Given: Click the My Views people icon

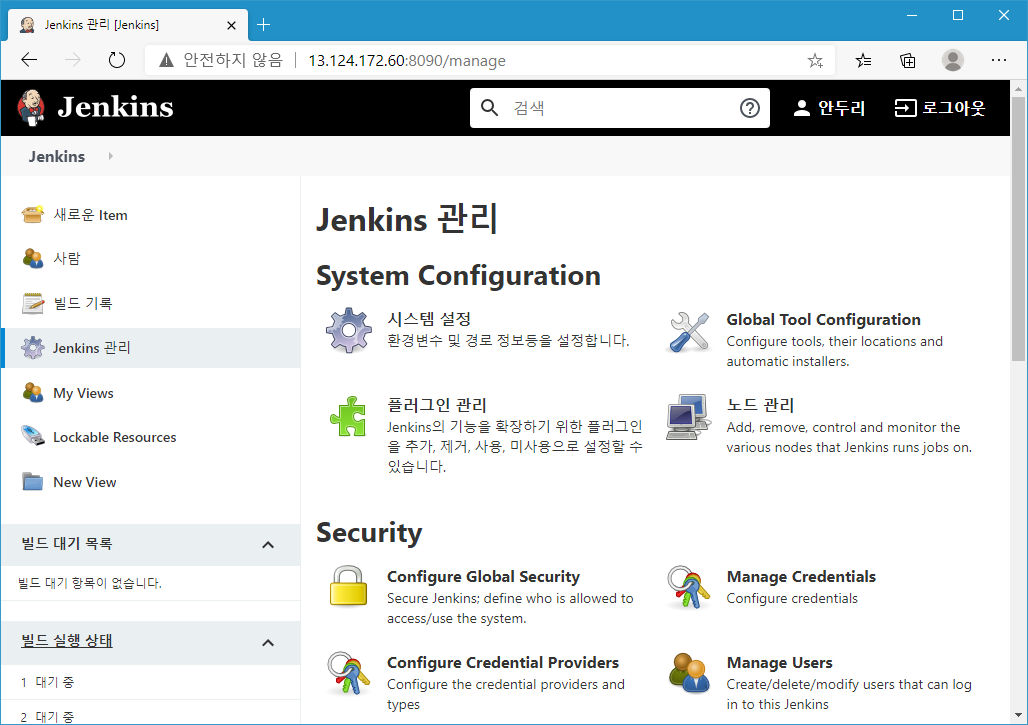Looking at the screenshot, I should (x=32, y=393).
